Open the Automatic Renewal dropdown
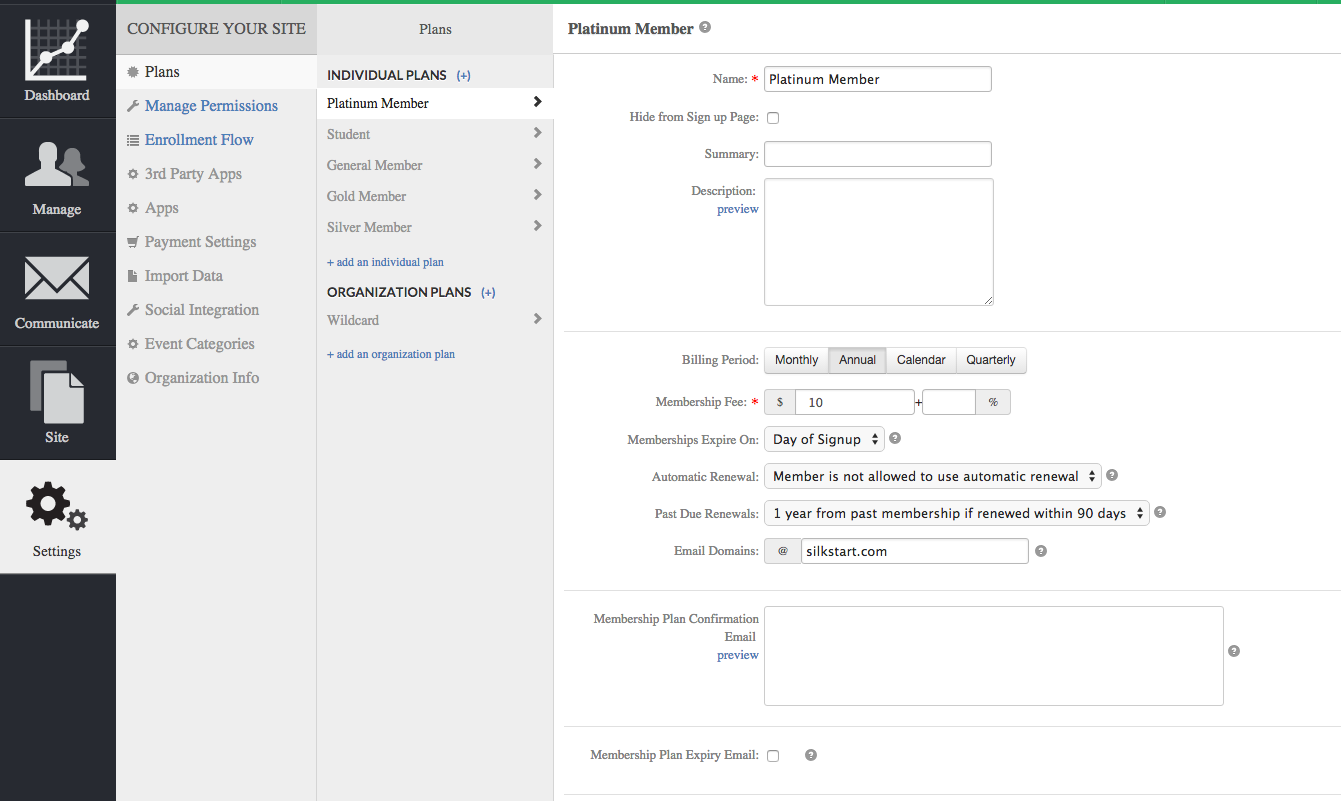The width and height of the screenshot is (1341, 801). [932, 477]
